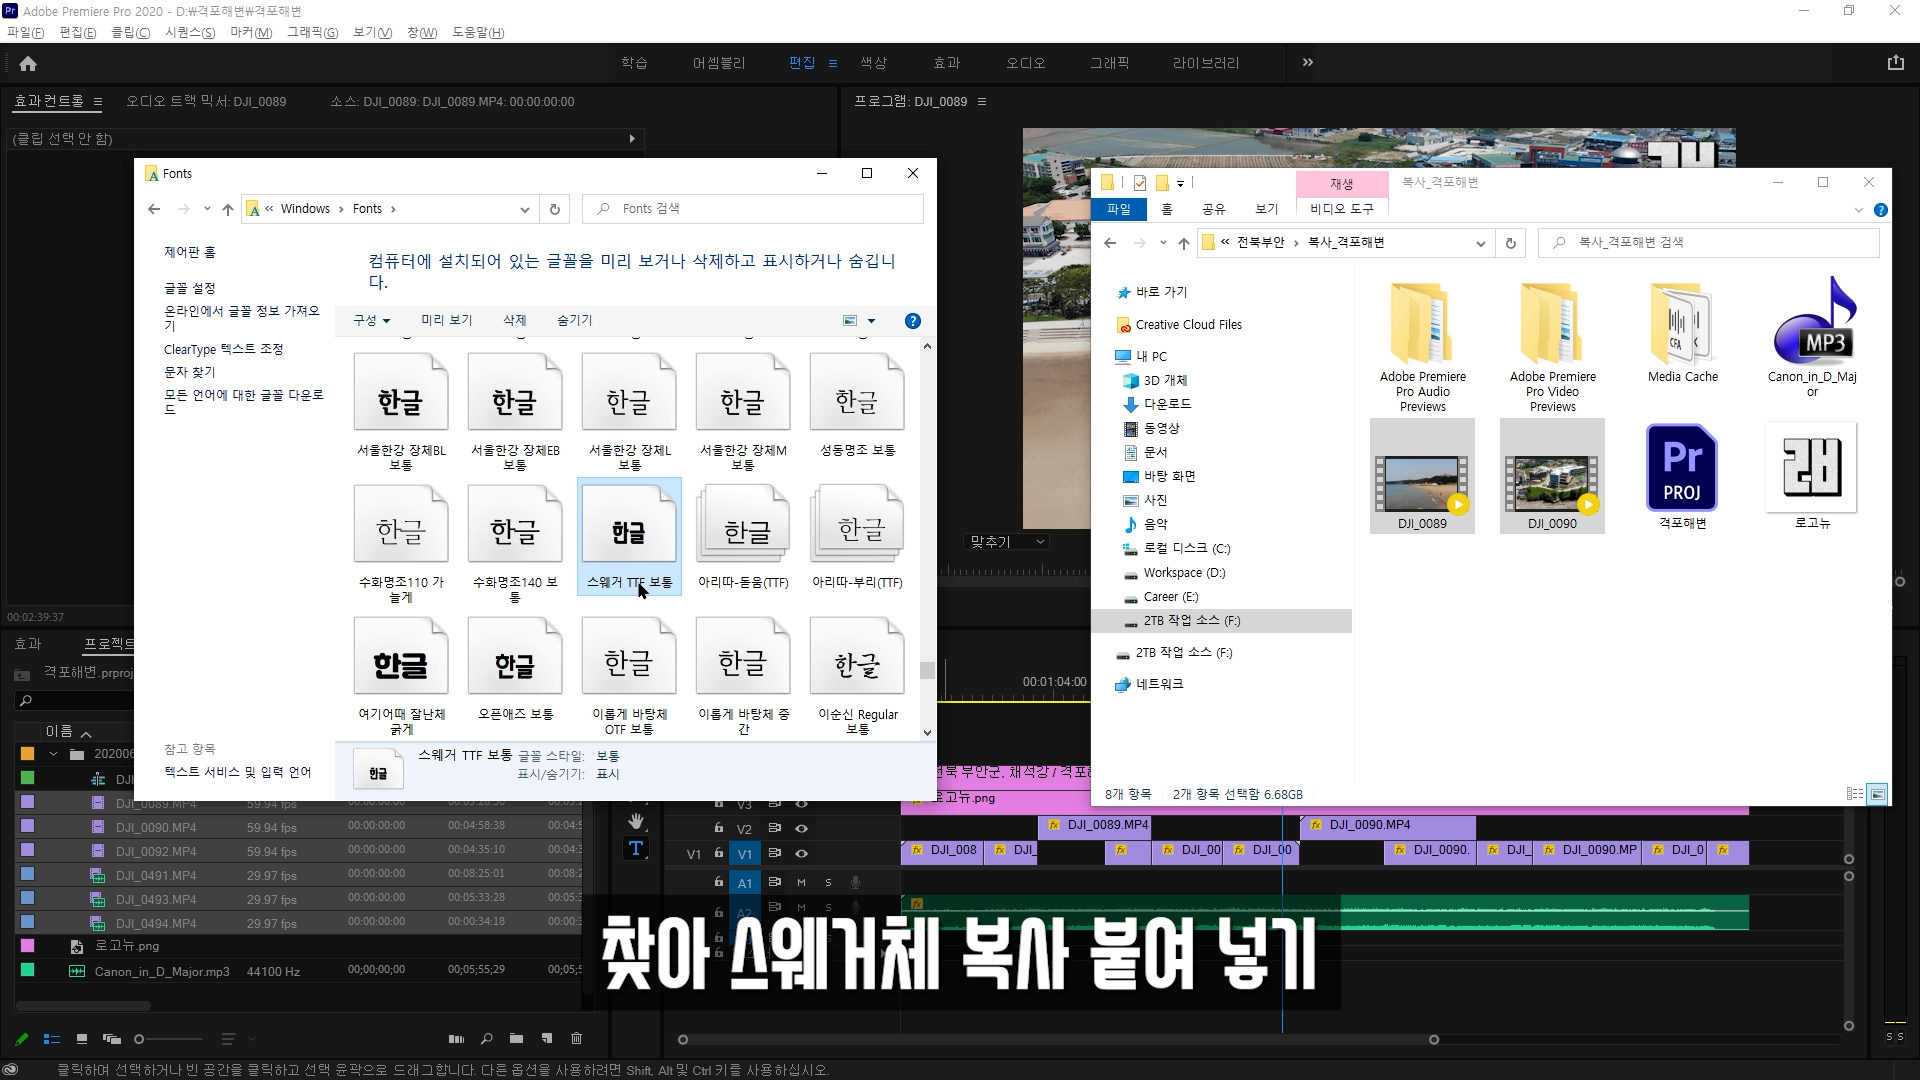This screenshot has width=1920, height=1080.
Task: Open the New Bin folder icon
Action: coord(516,1039)
